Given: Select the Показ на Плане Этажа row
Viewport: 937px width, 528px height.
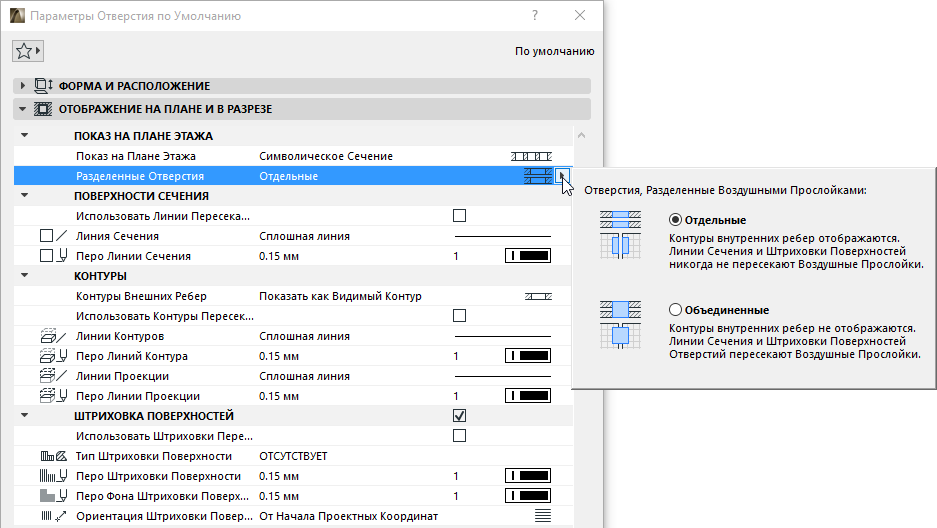Looking at the screenshot, I should [x=293, y=156].
